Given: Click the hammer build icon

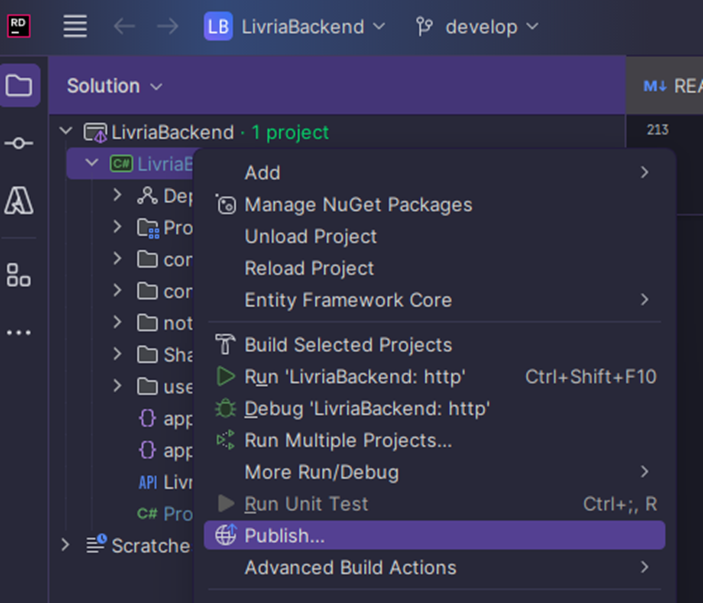Looking at the screenshot, I should 225,344.
